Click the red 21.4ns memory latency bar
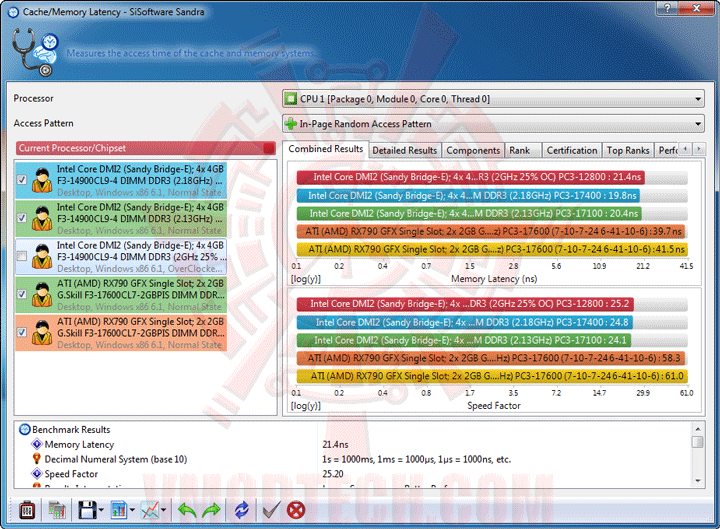720x529 pixels. click(x=471, y=177)
